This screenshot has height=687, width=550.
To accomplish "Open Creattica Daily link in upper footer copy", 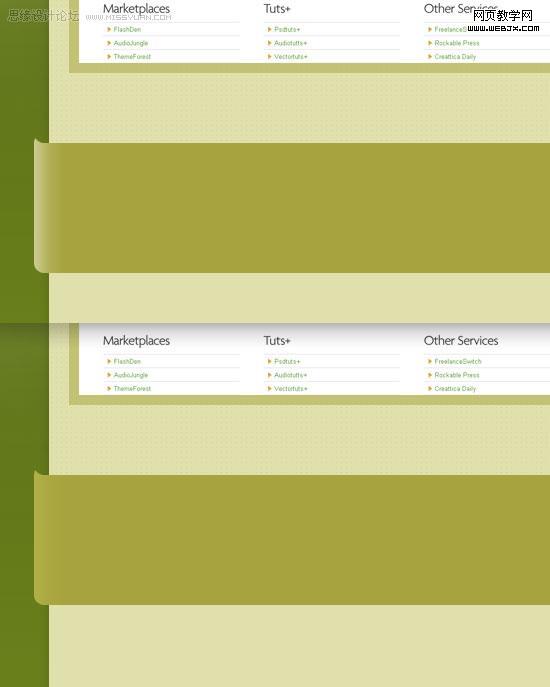I will (455, 57).
